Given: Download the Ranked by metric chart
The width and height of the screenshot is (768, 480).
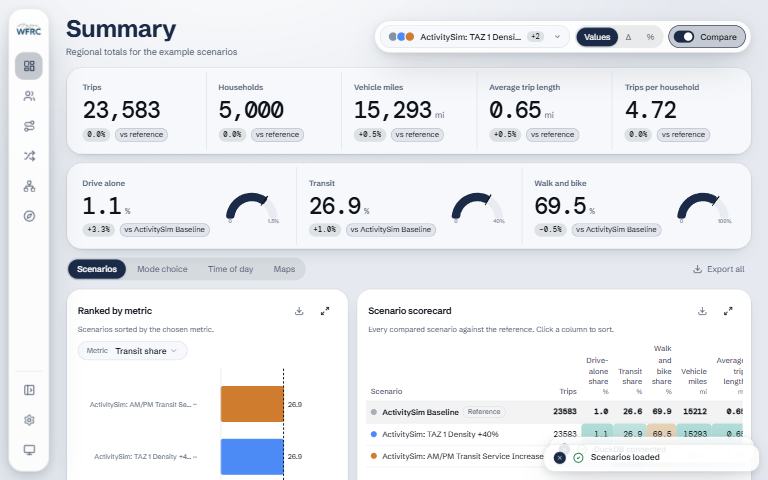Looking at the screenshot, I should 299,311.
